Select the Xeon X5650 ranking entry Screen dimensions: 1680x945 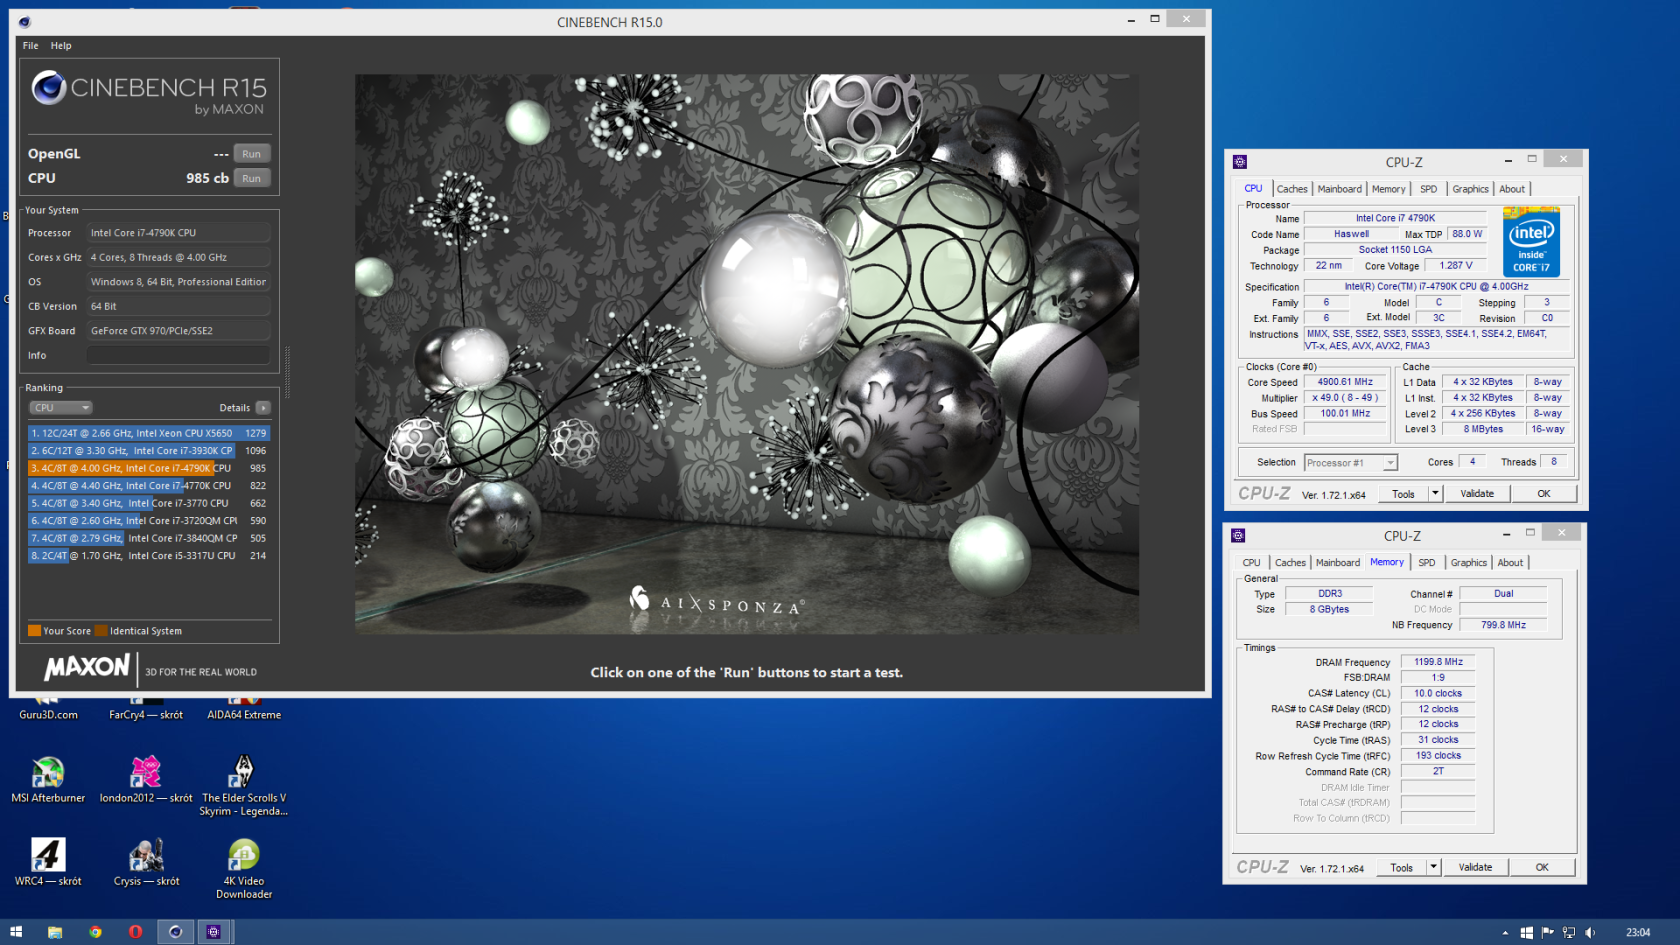(x=149, y=434)
